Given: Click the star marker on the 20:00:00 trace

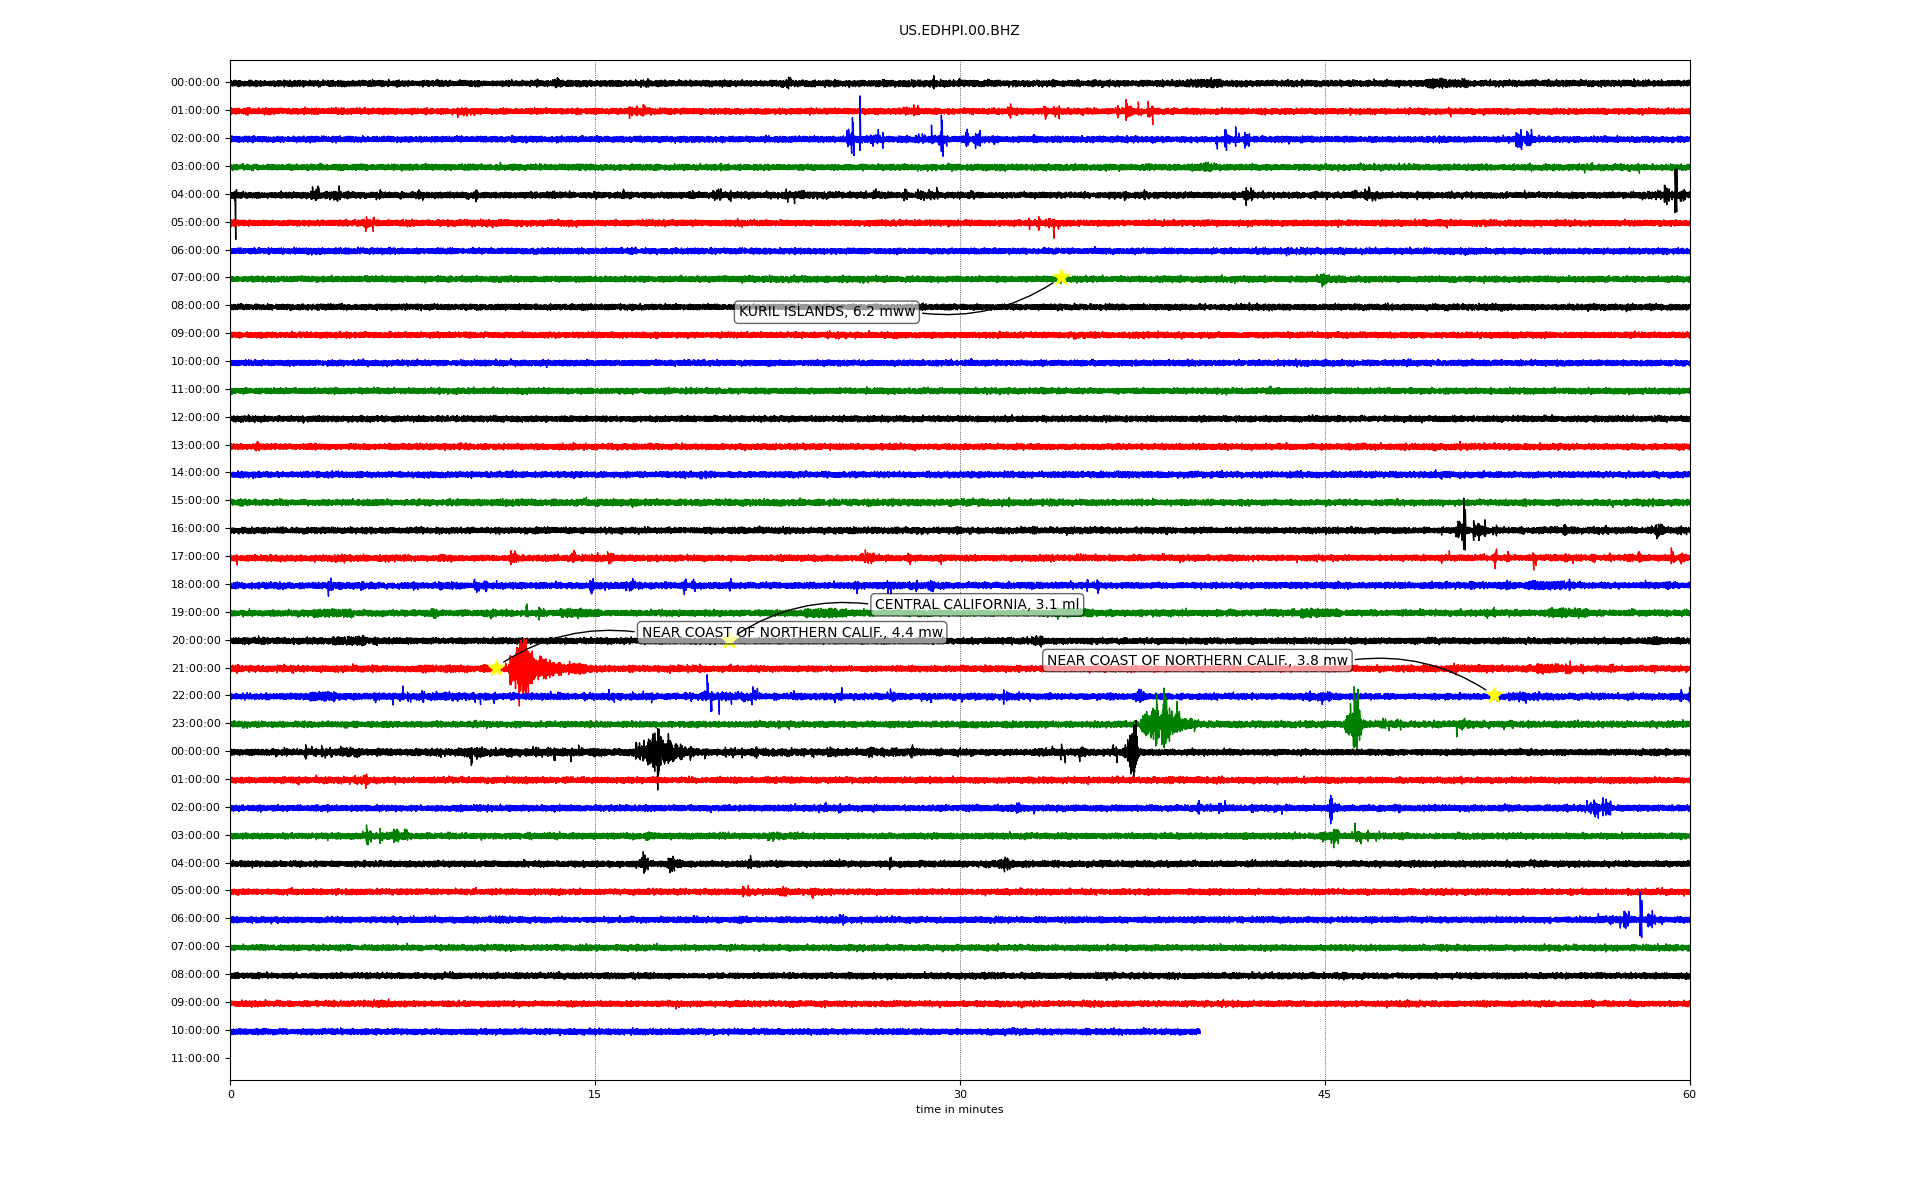Looking at the screenshot, I should 730,640.
